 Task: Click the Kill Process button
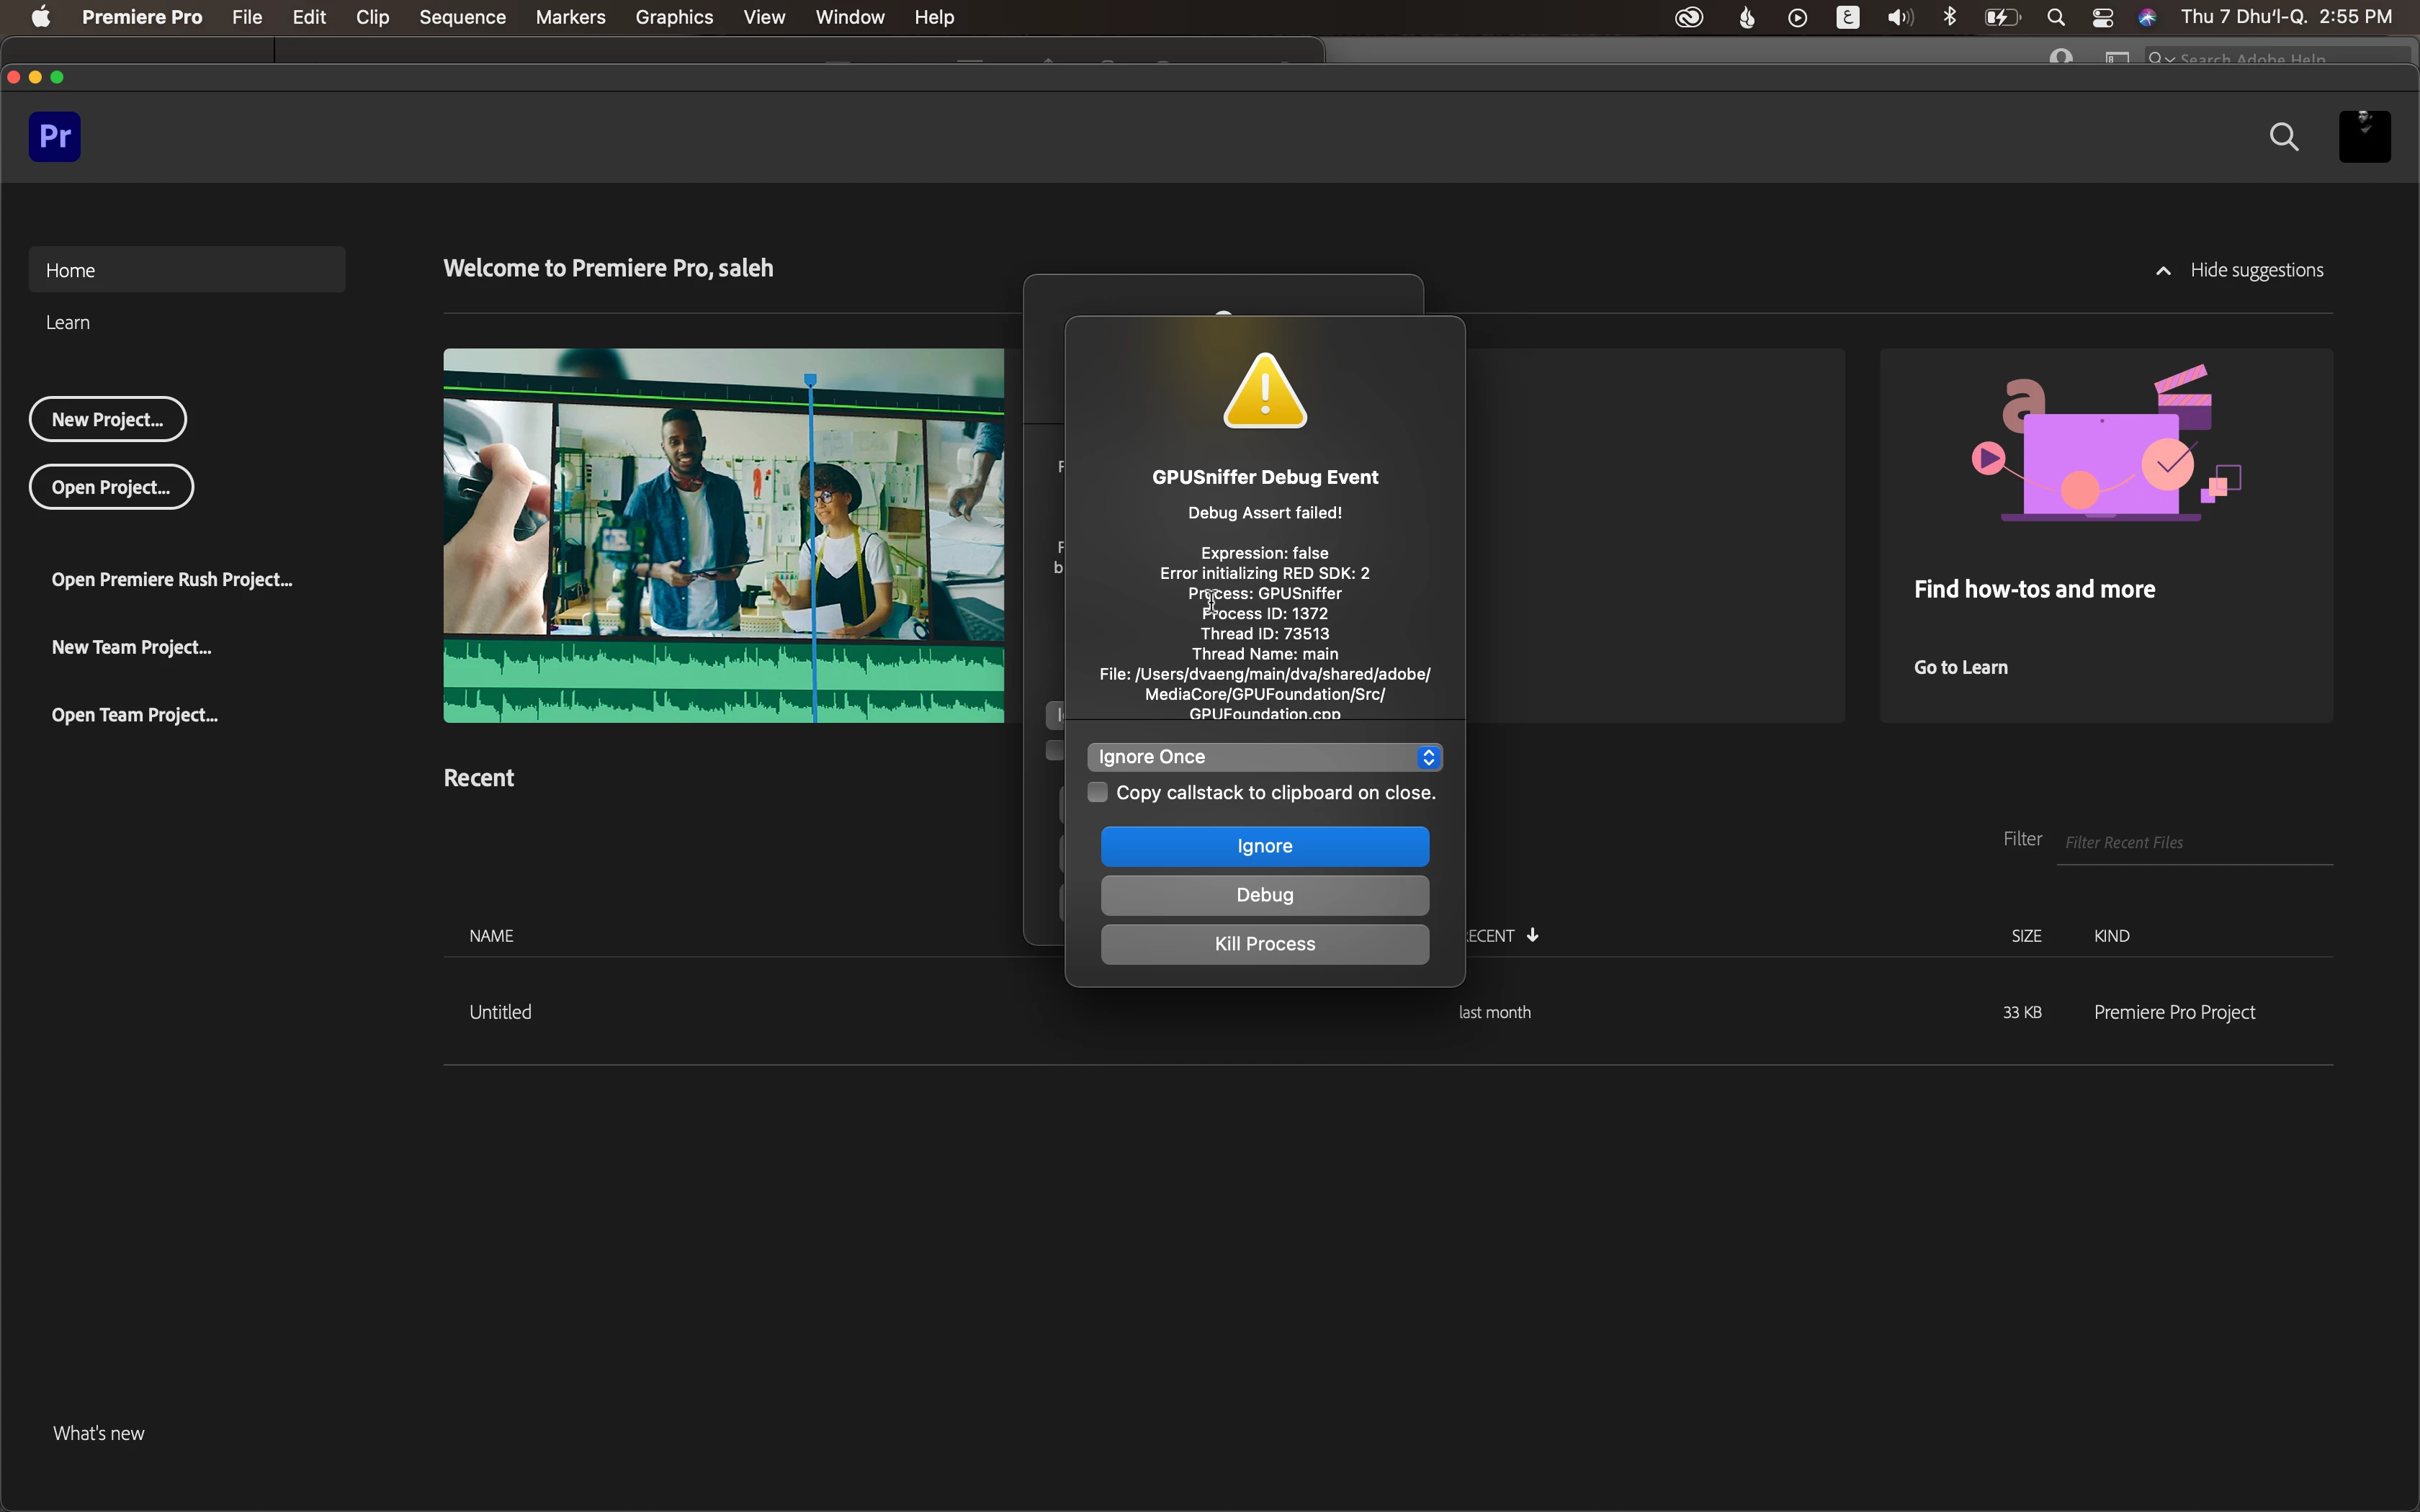click(x=1264, y=944)
